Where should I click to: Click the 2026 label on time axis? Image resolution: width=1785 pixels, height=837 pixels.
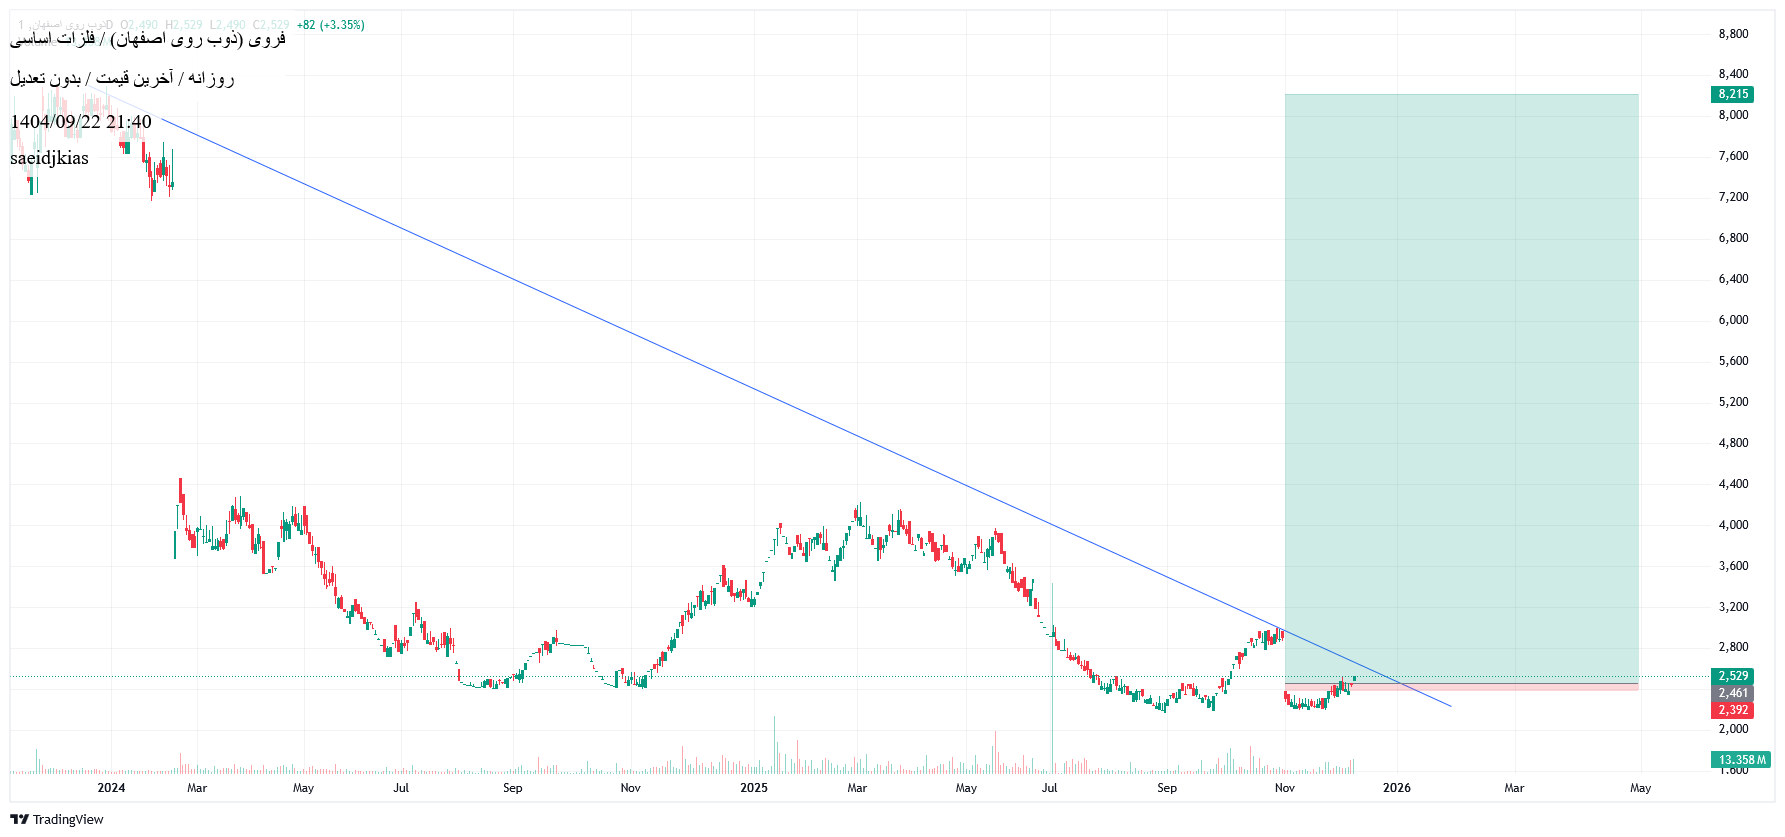(1396, 788)
